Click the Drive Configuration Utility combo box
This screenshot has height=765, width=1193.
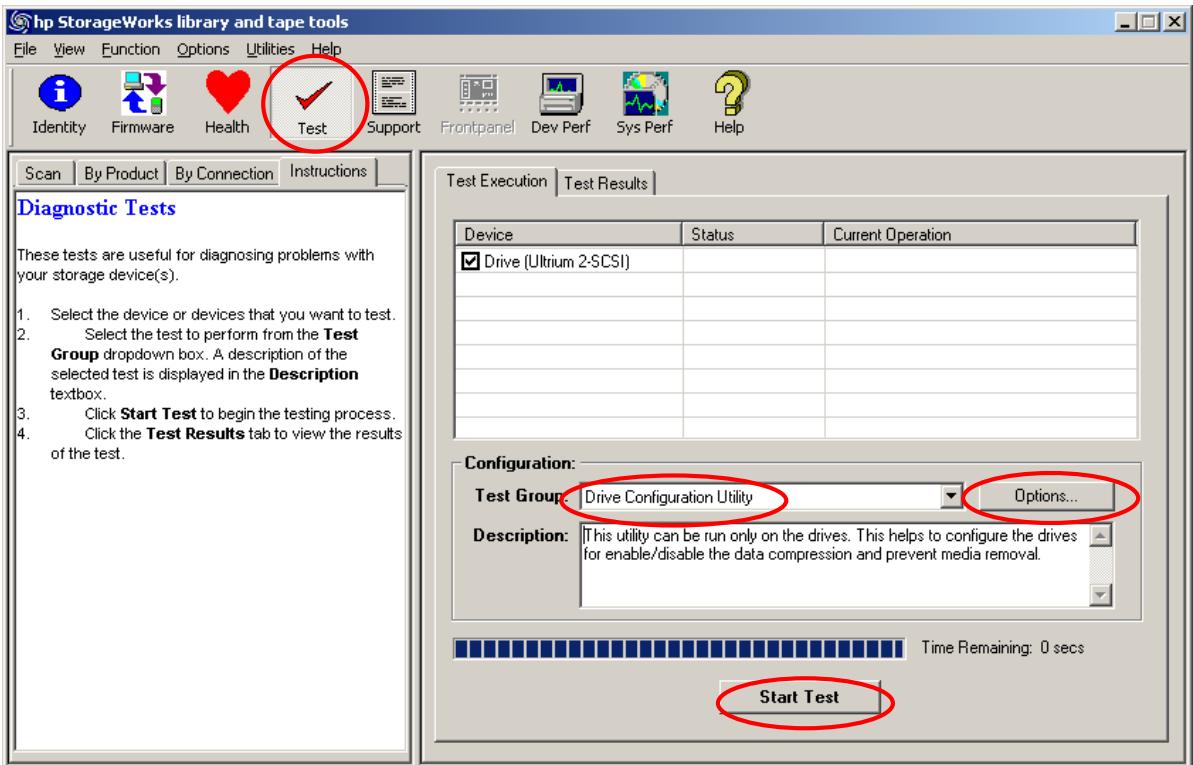(771, 496)
